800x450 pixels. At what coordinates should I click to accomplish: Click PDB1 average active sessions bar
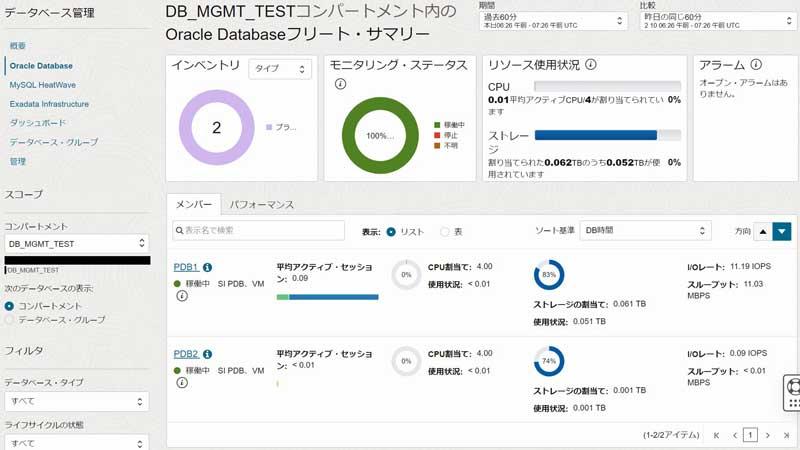tap(328, 297)
